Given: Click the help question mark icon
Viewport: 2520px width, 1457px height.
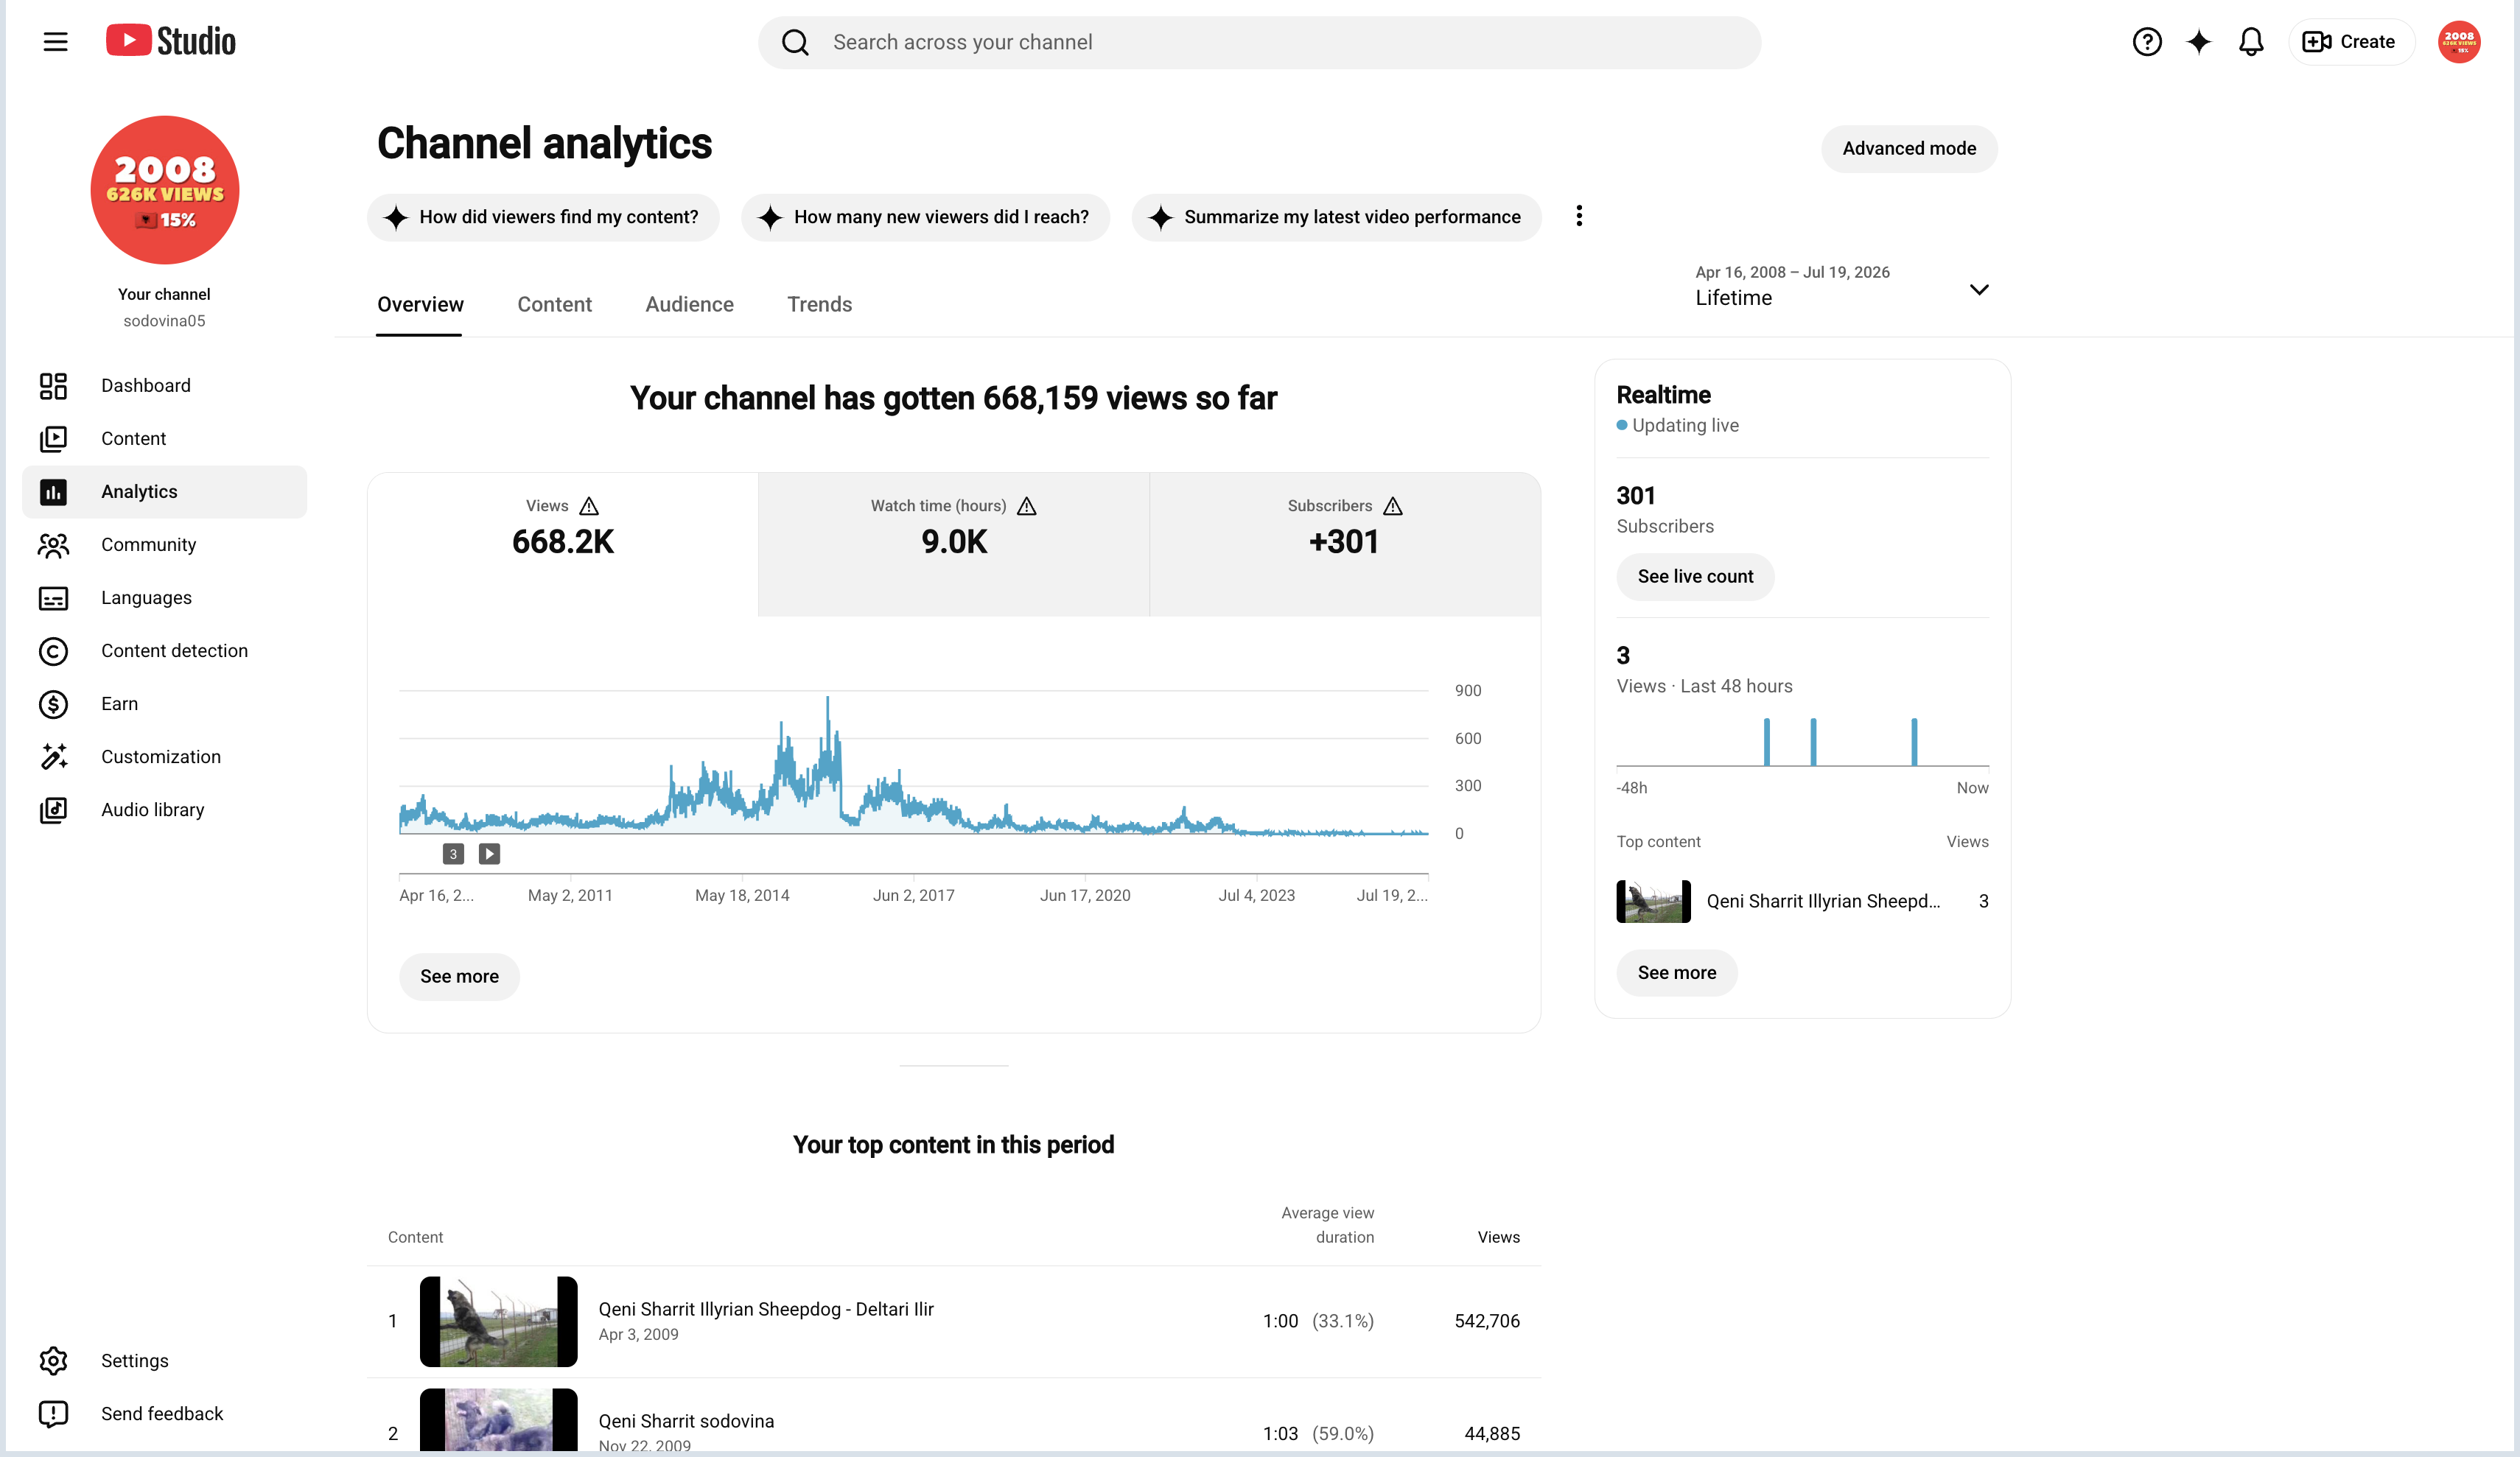Looking at the screenshot, I should coord(2146,42).
